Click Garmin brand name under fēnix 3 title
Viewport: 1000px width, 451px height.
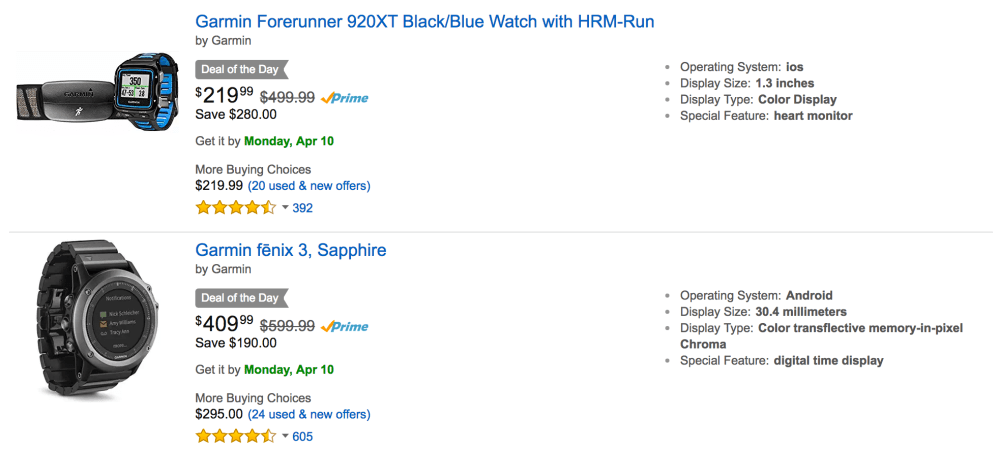point(231,269)
